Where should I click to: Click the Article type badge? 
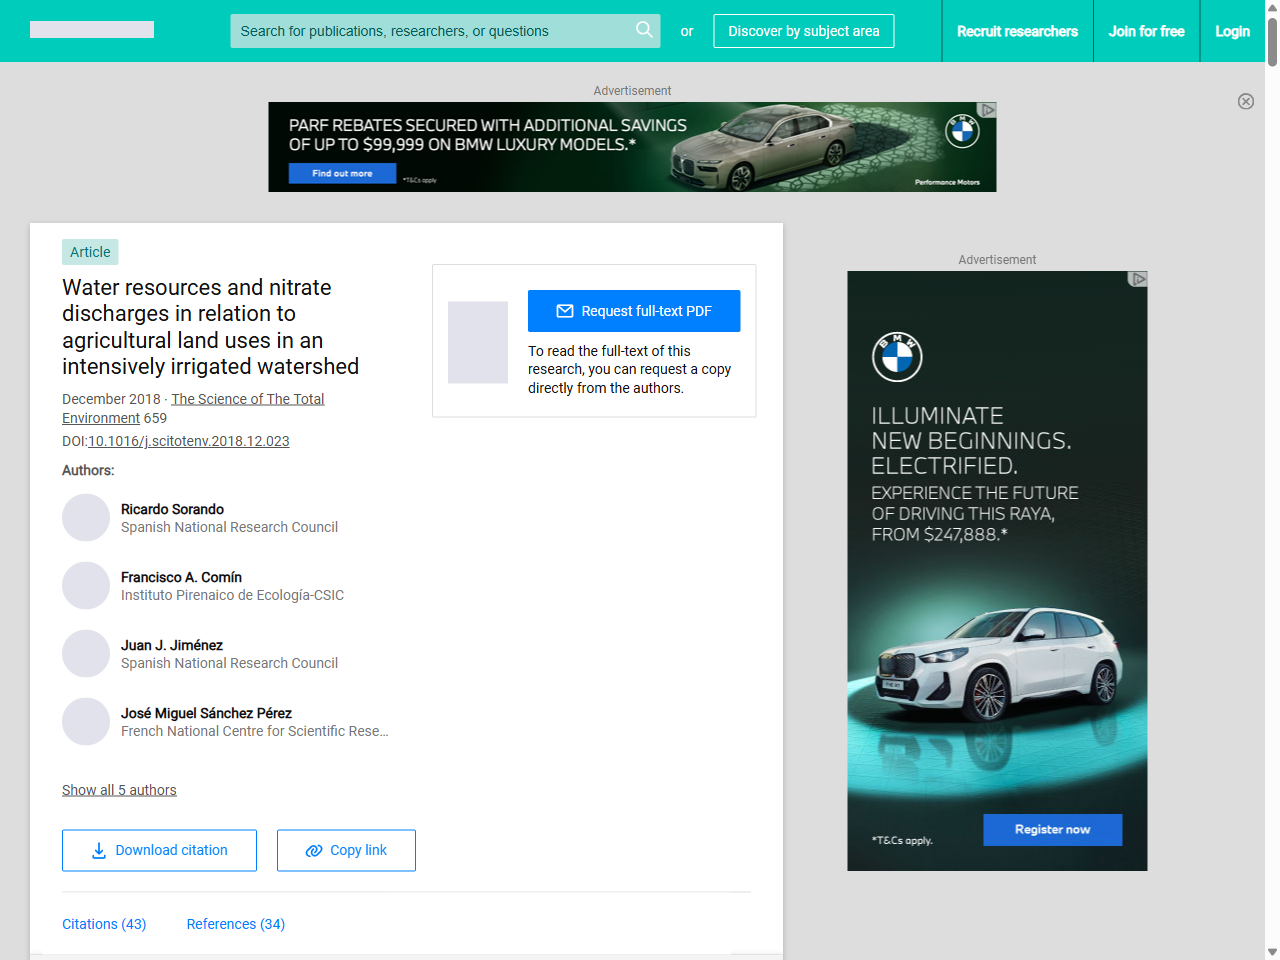[90, 252]
